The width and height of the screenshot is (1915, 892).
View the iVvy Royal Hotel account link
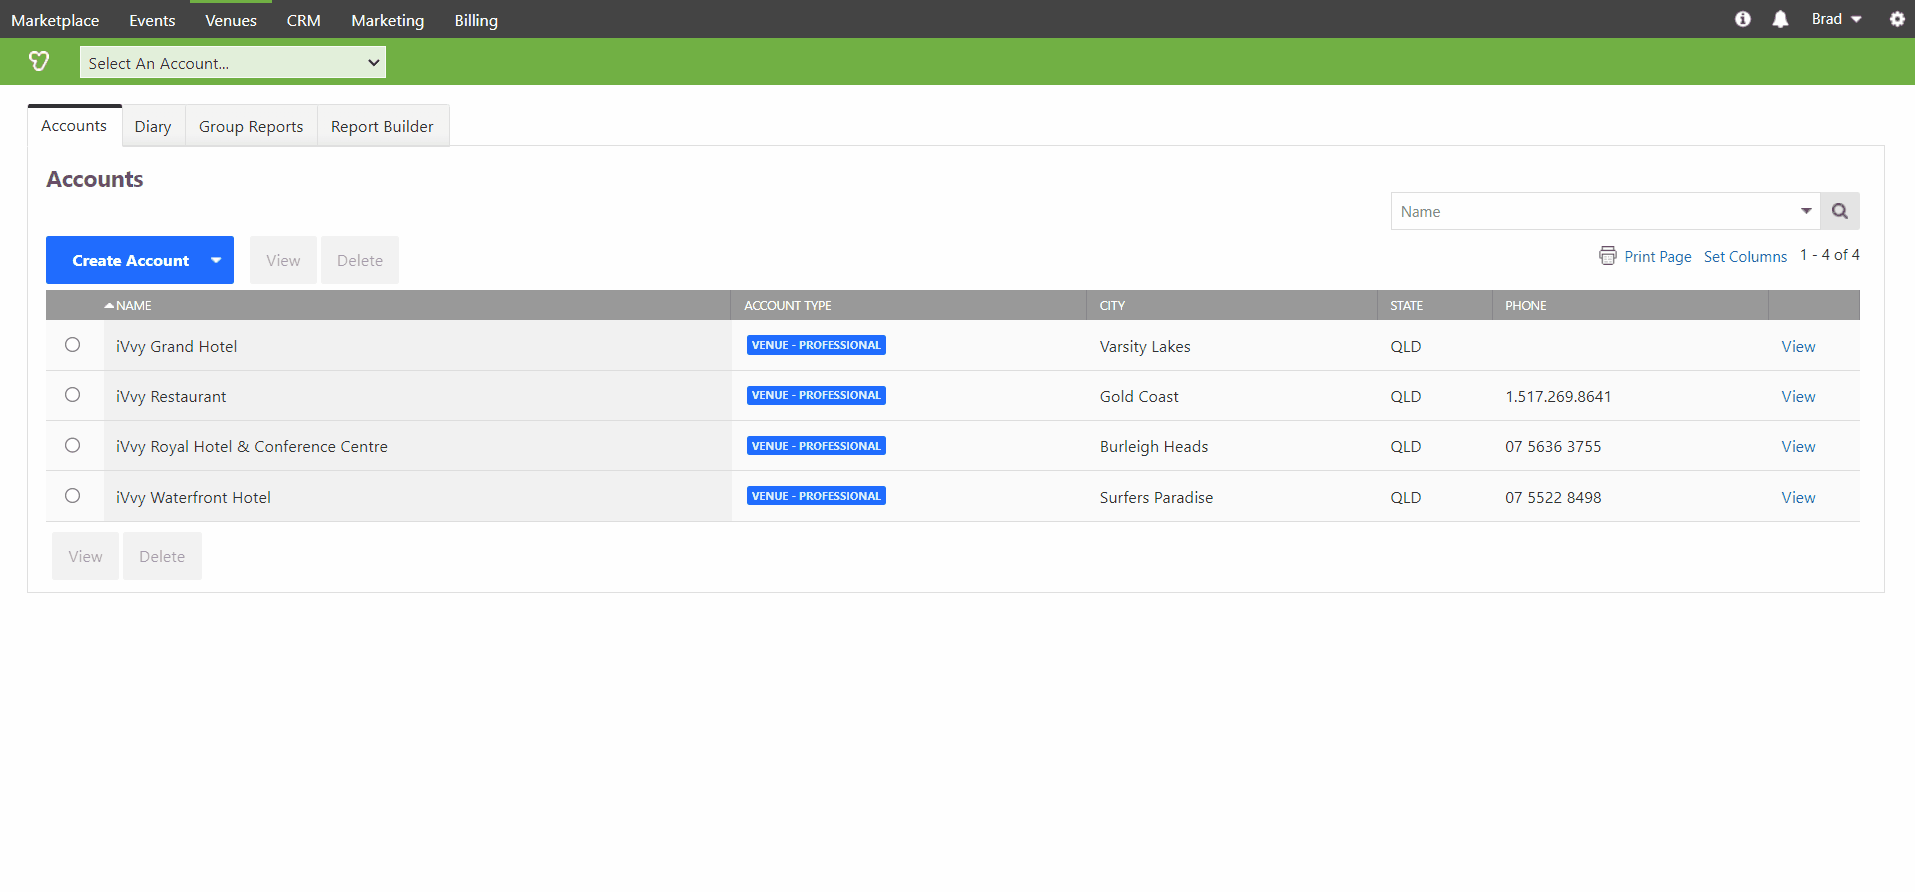[1798, 447]
